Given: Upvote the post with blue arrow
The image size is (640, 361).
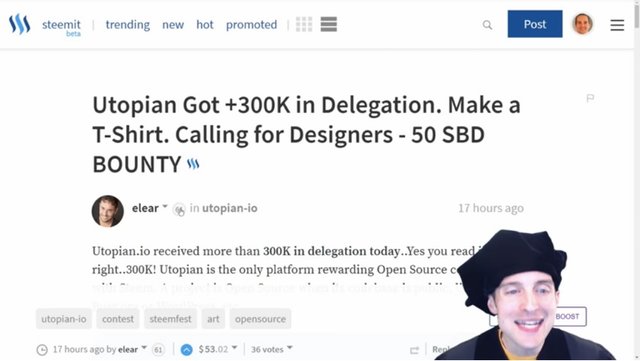Looking at the screenshot, I should [187, 350].
